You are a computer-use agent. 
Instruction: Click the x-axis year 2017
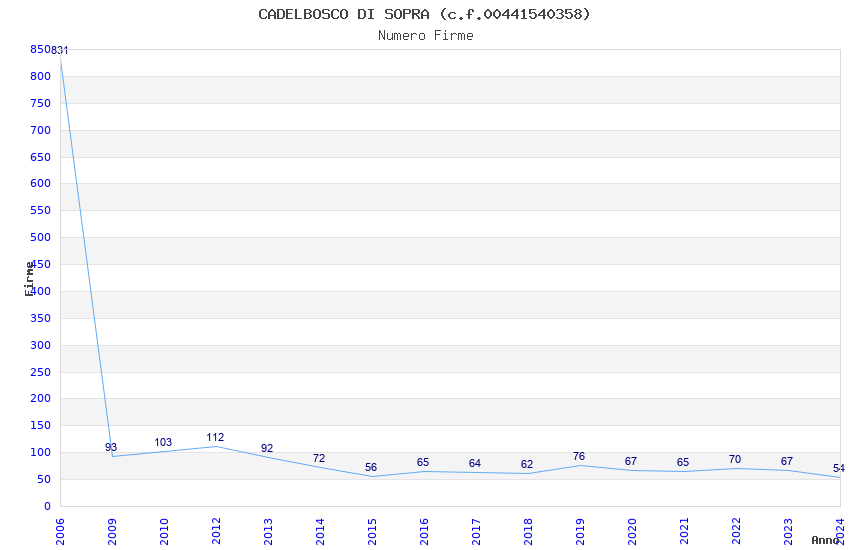coord(476,532)
